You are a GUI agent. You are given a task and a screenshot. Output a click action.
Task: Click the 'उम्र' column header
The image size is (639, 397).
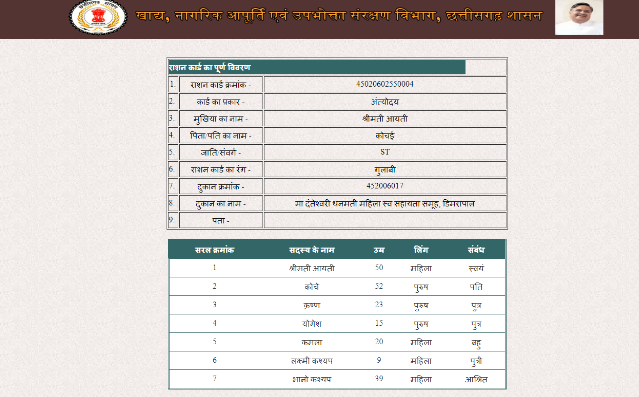(x=379, y=250)
